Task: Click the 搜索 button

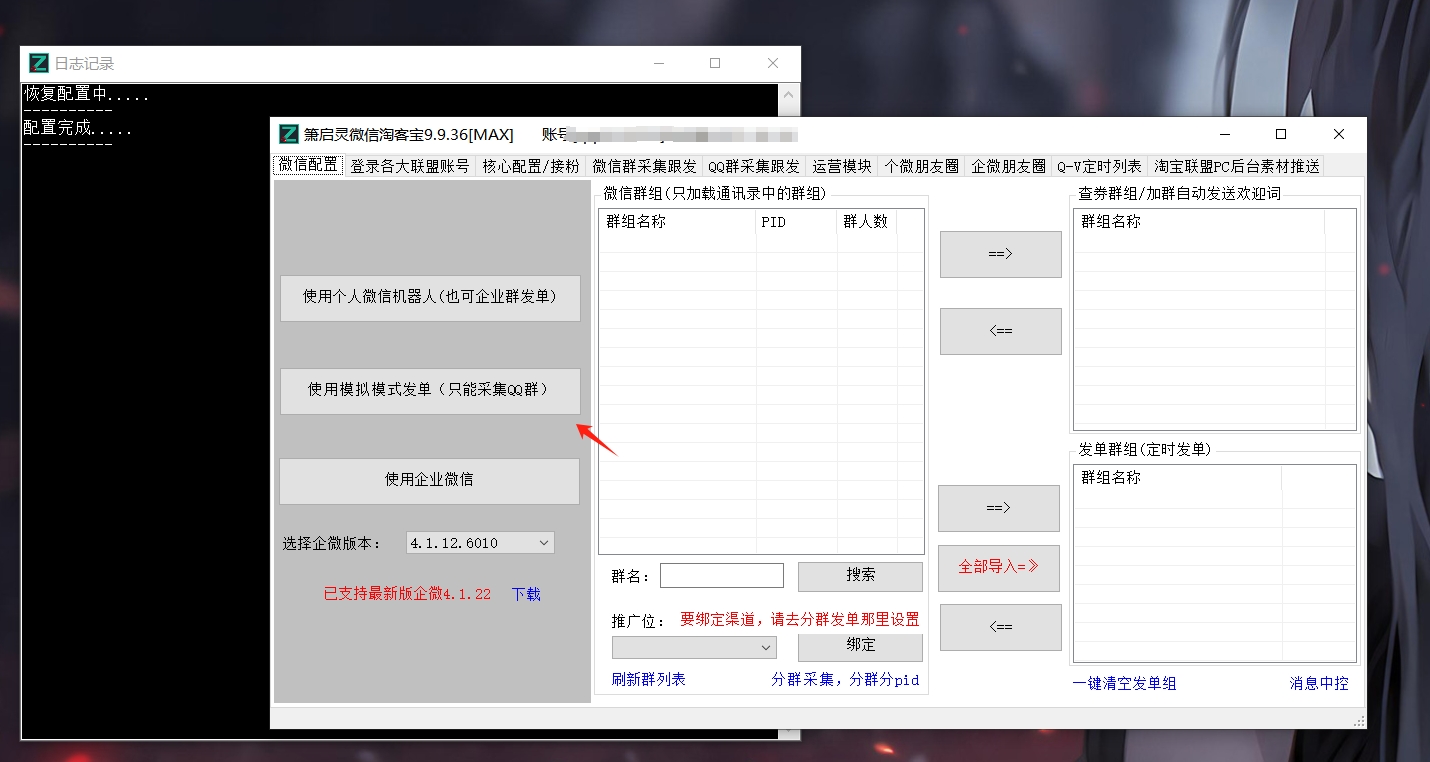Action: tap(860, 576)
